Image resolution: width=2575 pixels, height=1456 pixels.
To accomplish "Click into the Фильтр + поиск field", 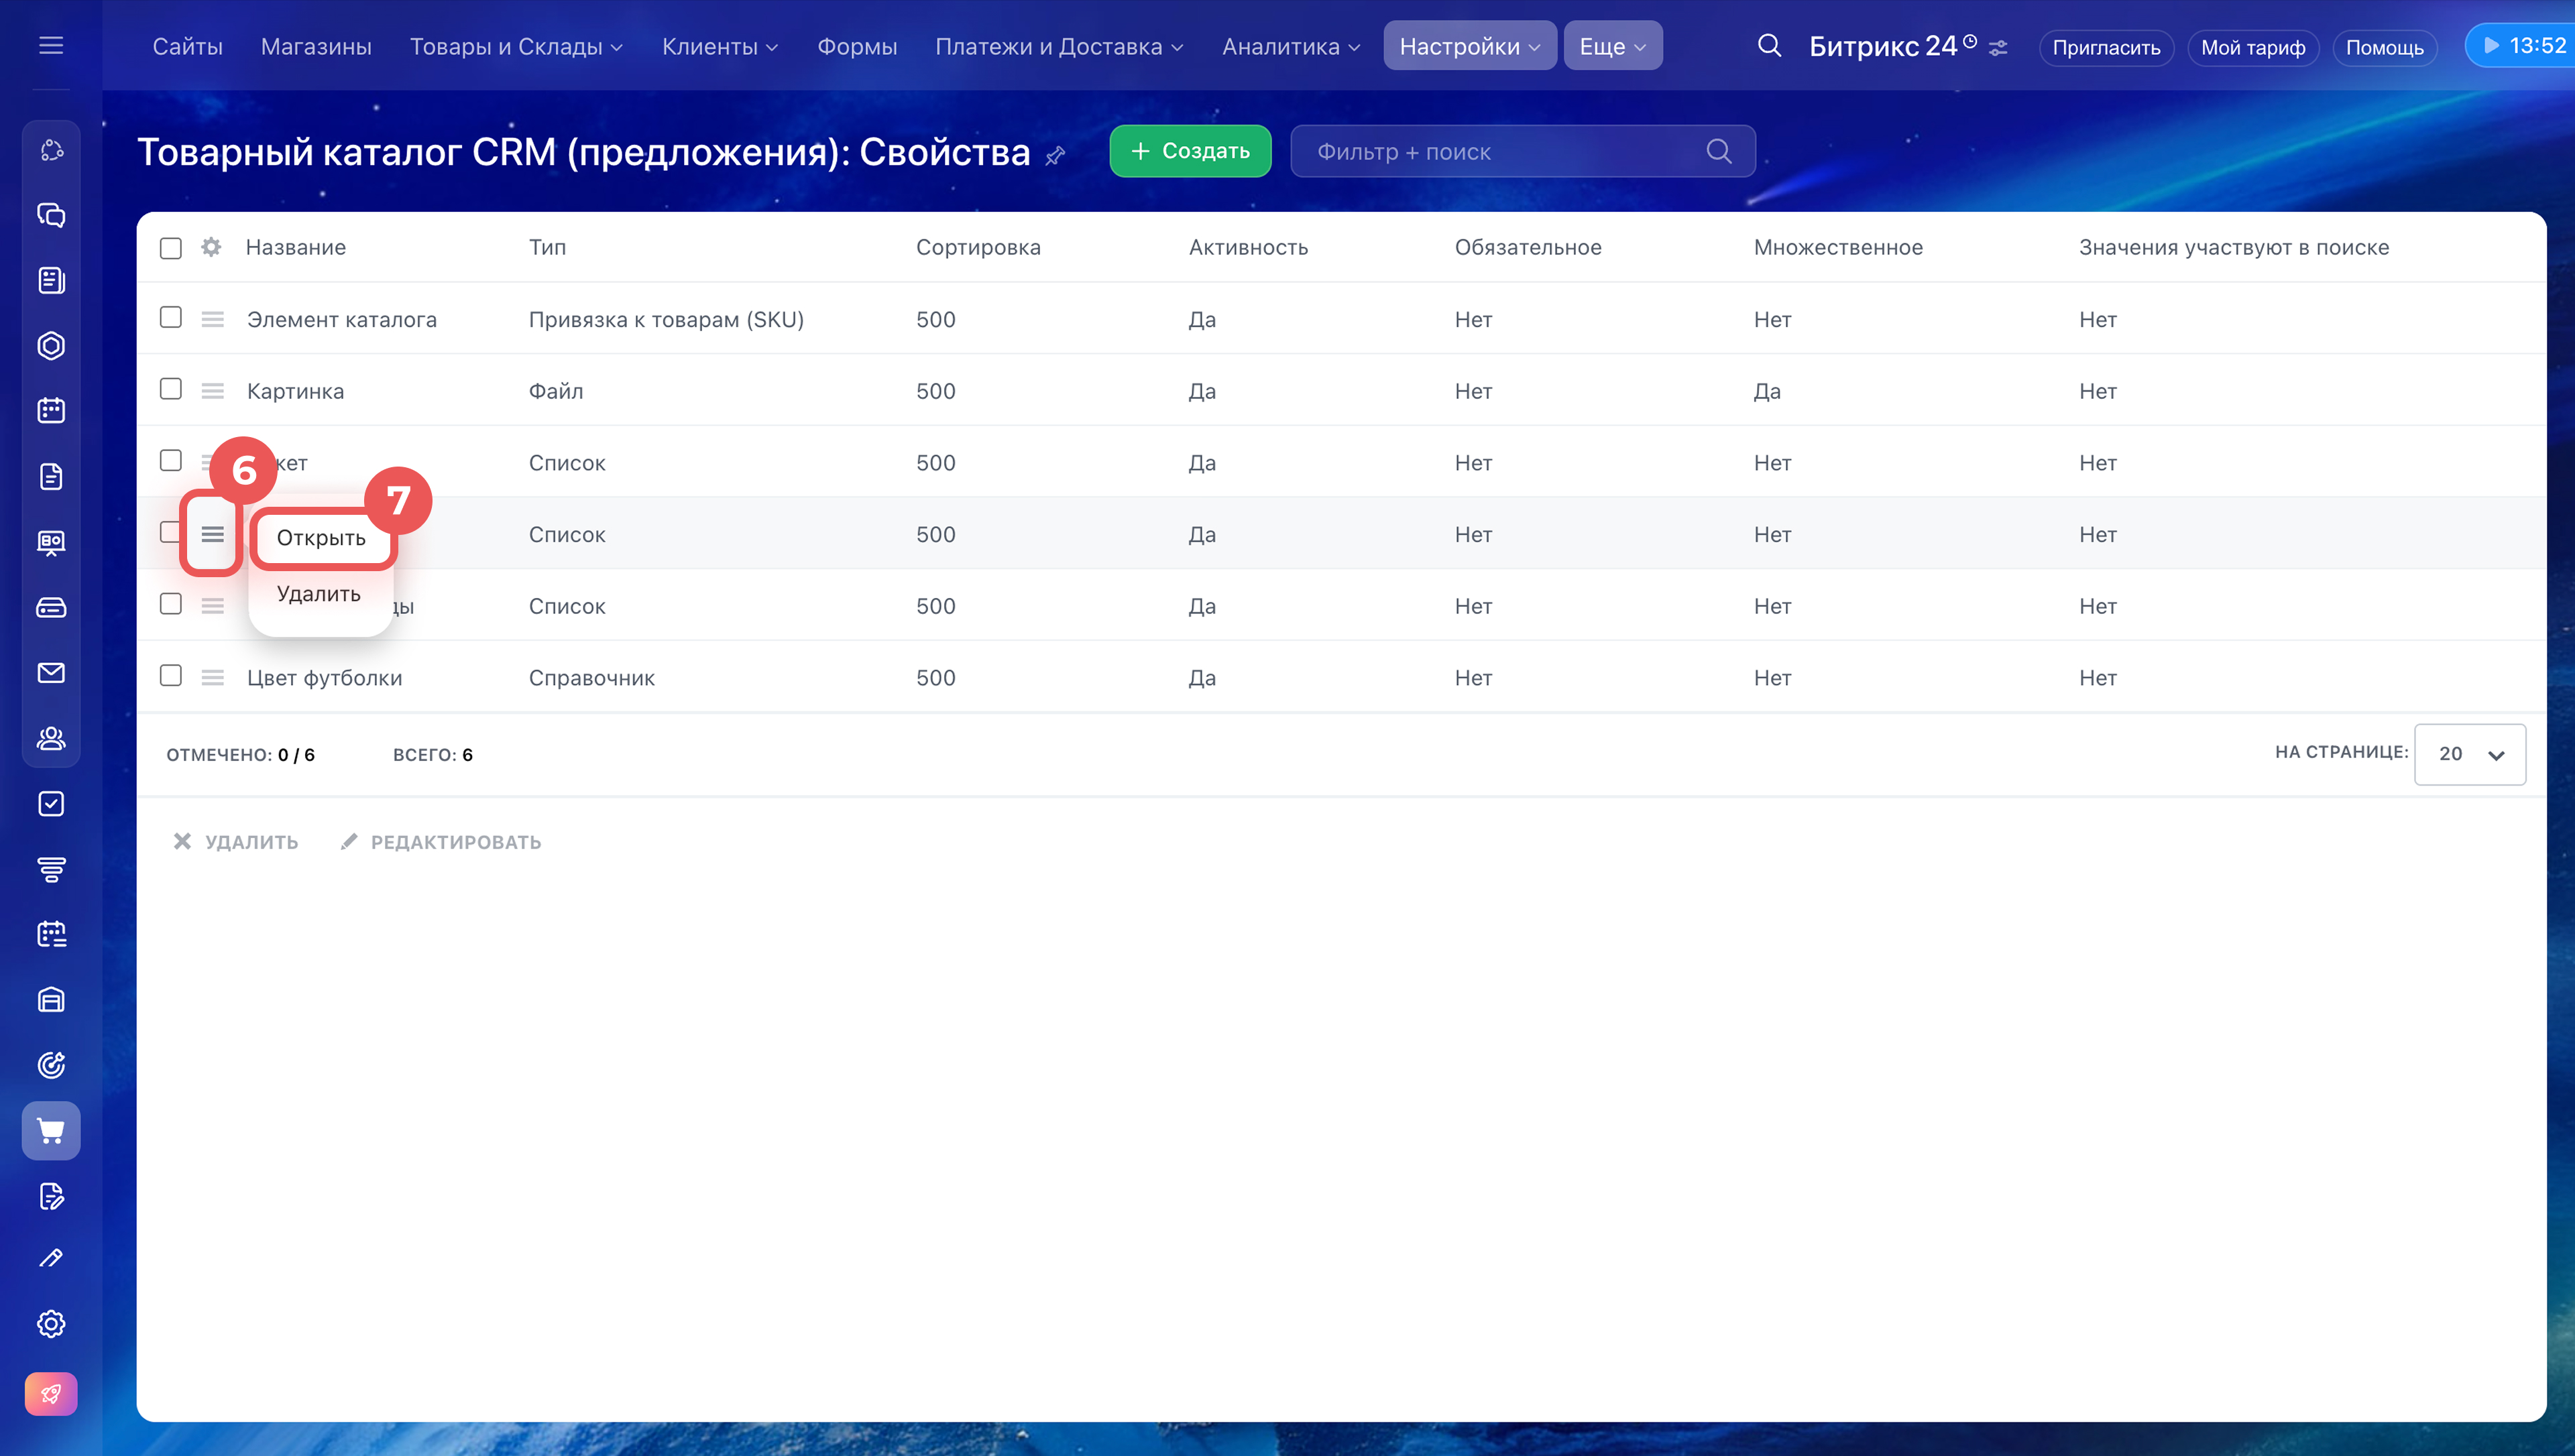I will point(1500,152).
